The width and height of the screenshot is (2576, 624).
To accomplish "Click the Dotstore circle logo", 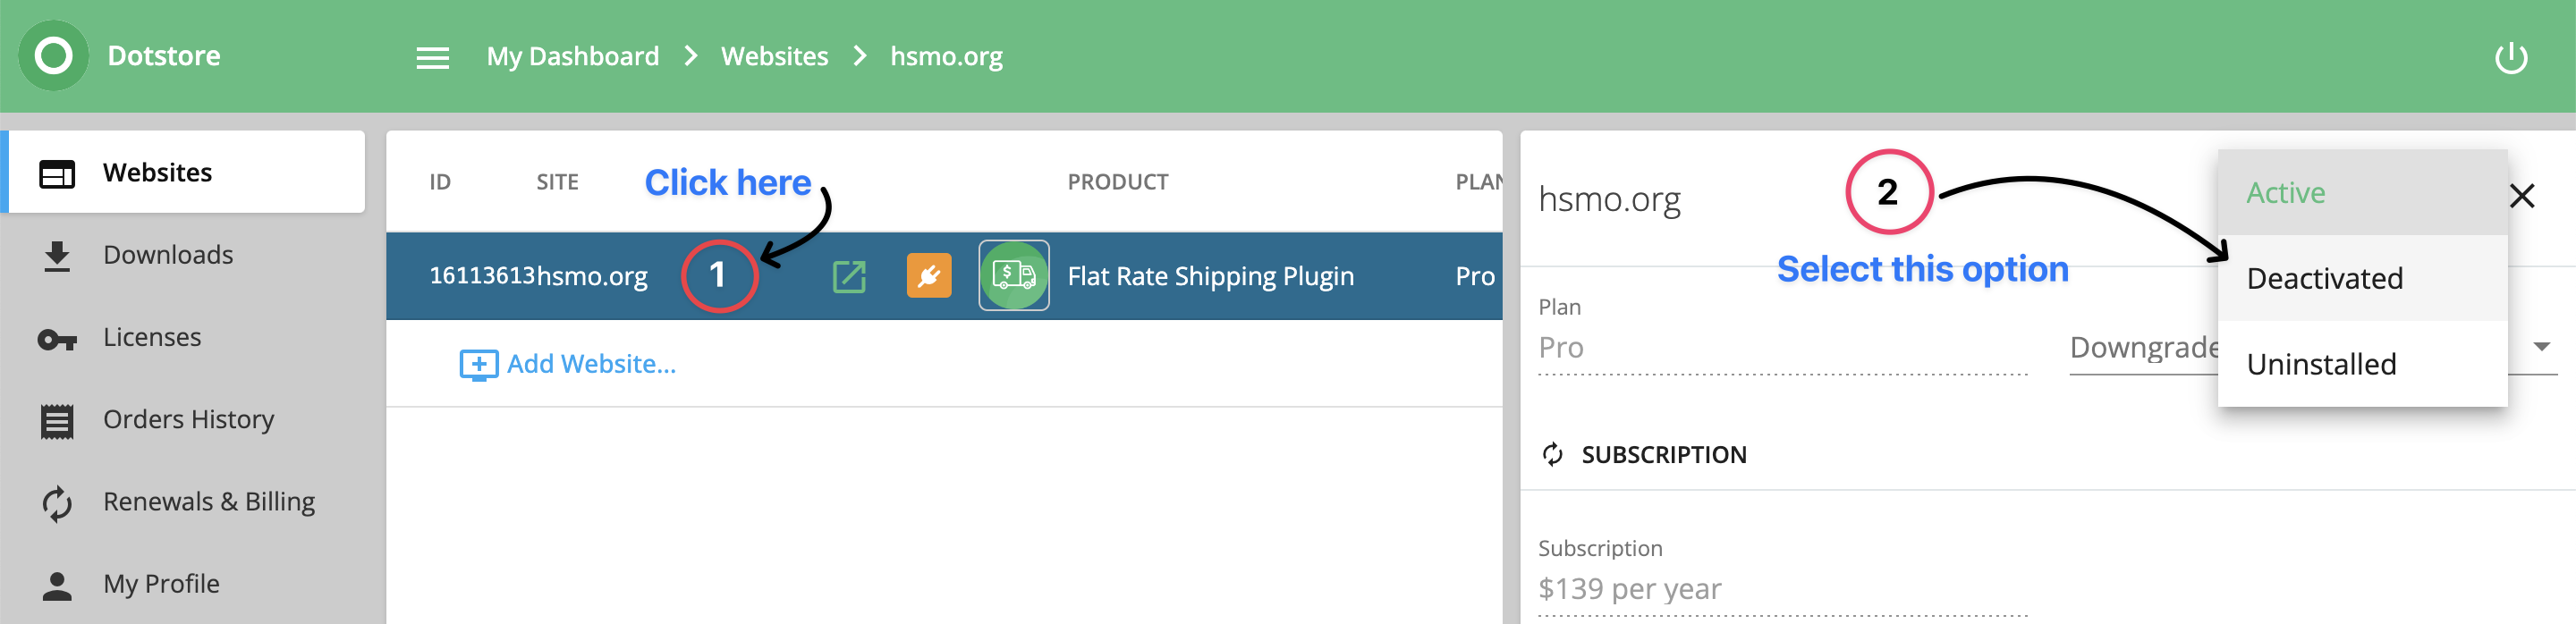I will [x=54, y=56].
